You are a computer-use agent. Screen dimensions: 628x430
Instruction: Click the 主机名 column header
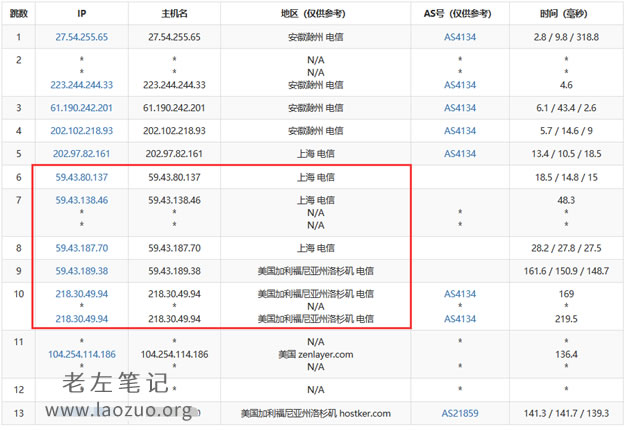[x=175, y=13]
